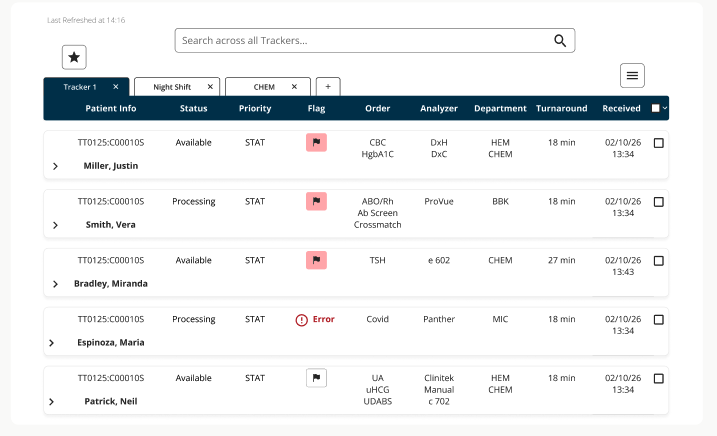This screenshot has height=436, width=717.
Task: Expand details for Espinoza, Maria
Action: tap(52, 343)
